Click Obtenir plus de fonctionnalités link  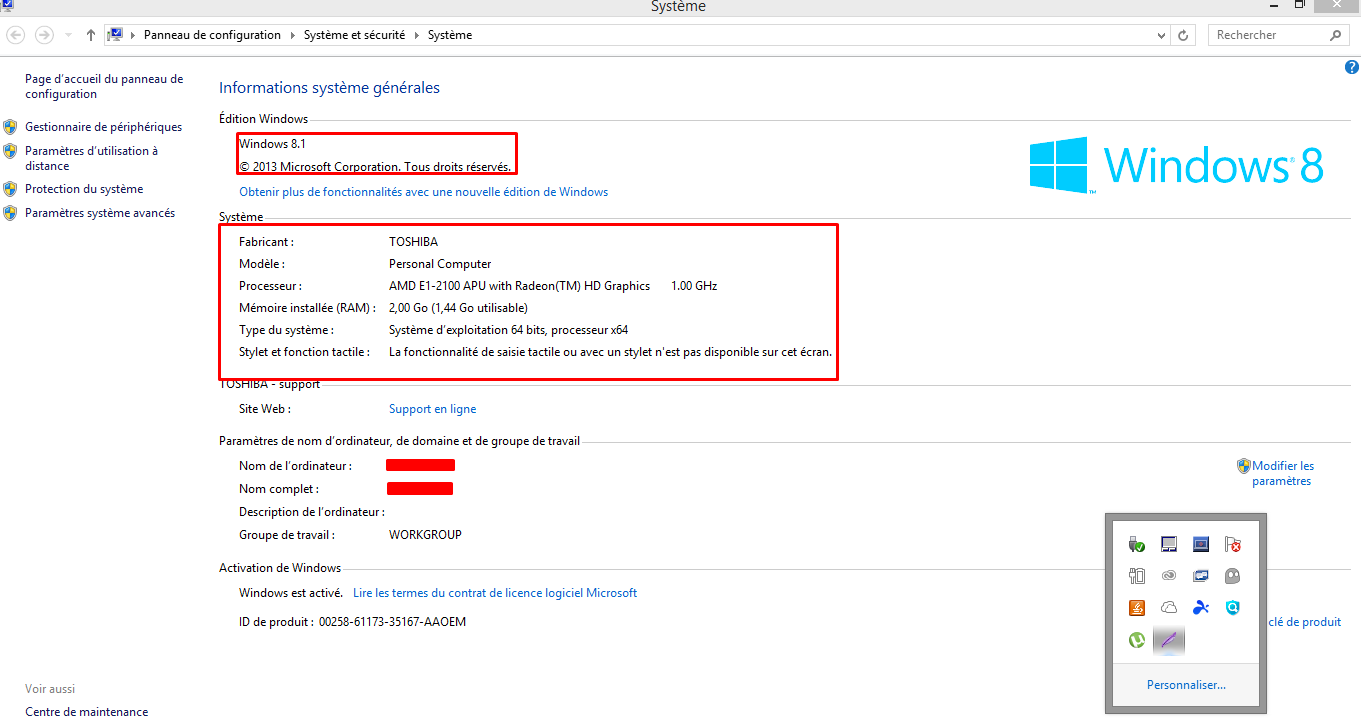423,192
